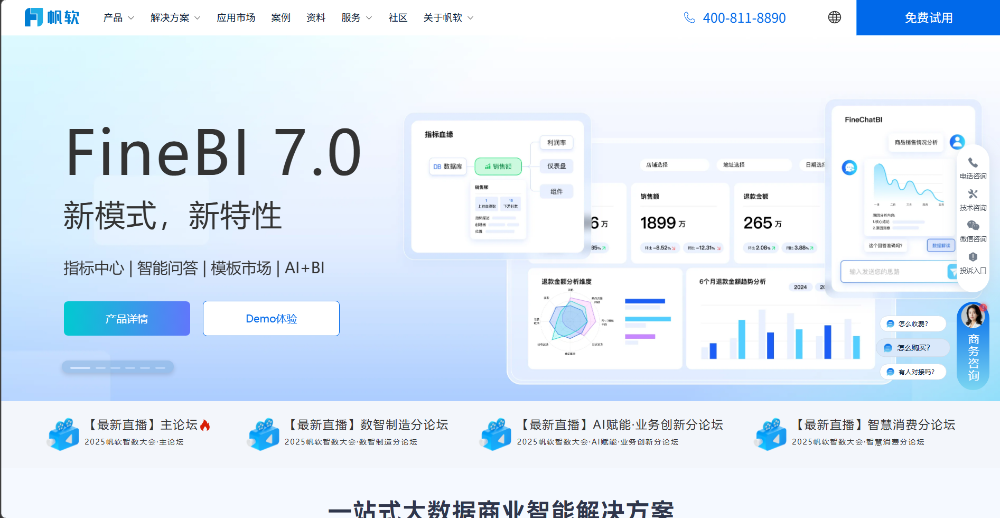1000x518 pixels.
Task: Click the Demo体验 button
Action: [272, 318]
